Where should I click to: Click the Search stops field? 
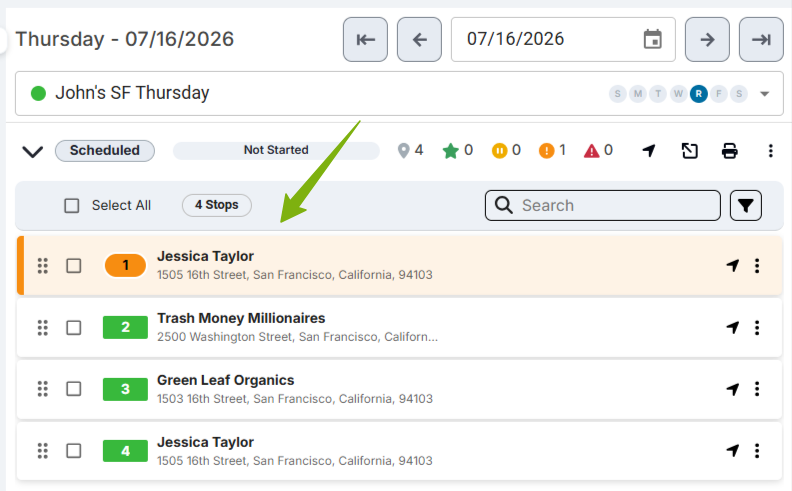603,205
